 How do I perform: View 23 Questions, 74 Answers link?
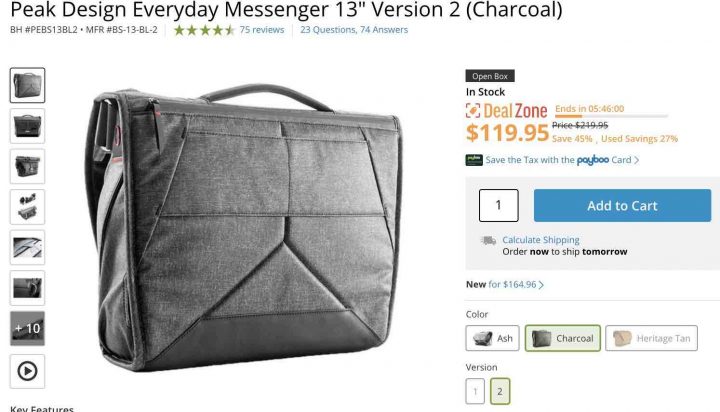point(354,30)
